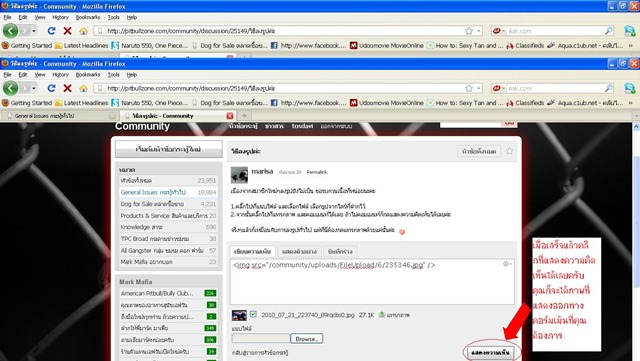This screenshot has height=361, width=640.
Task: Open All Gangster category in sidebar
Action: 168,250
